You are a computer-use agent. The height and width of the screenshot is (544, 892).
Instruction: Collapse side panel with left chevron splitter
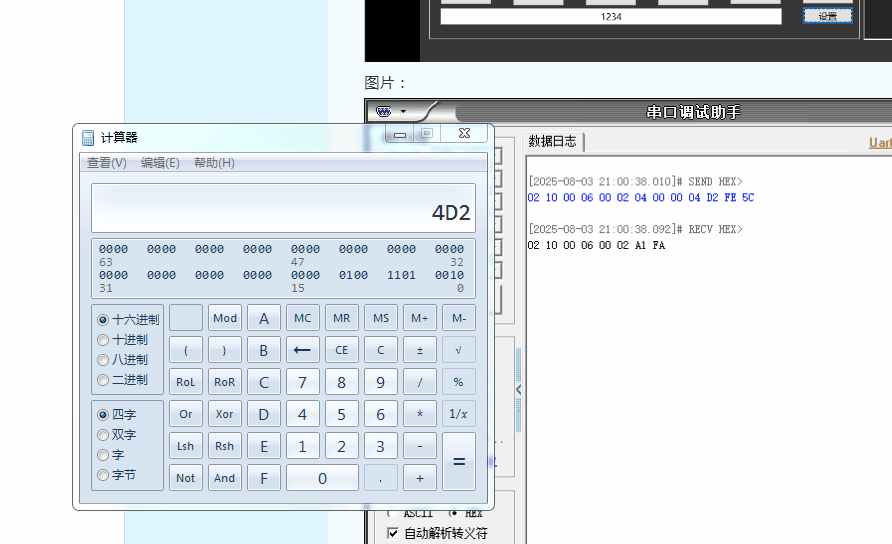coord(518,389)
